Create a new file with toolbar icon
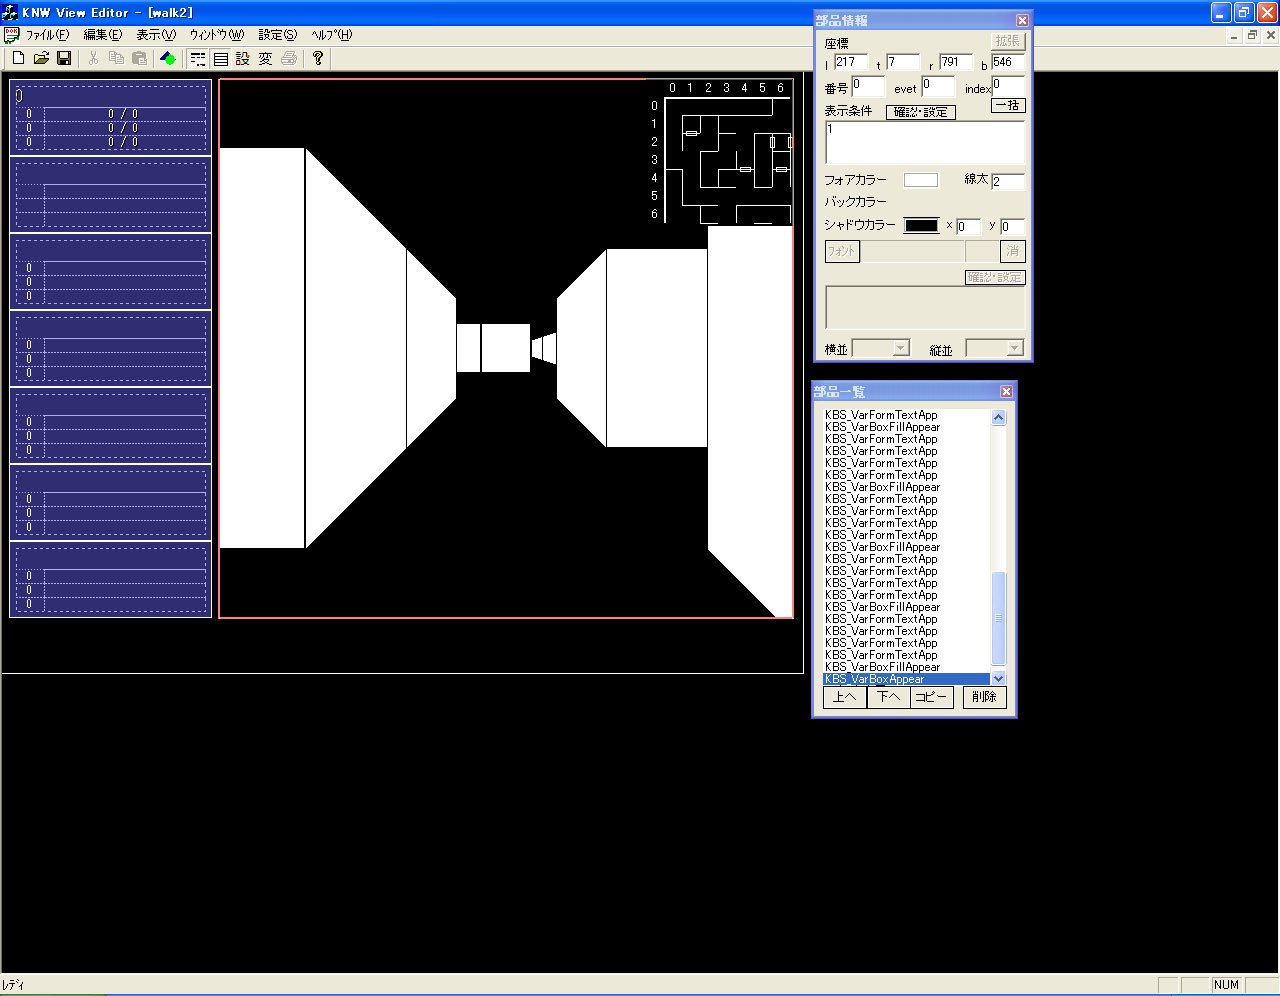This screenshot has height=996, width=1280. (18, 59)
